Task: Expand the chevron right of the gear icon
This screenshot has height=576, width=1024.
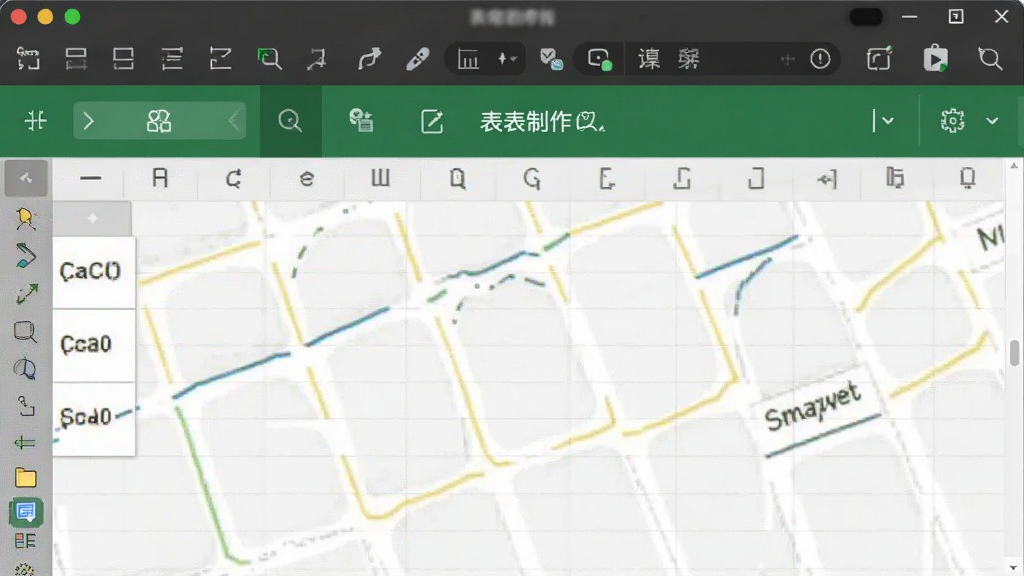Action: (x=992, y=121)
